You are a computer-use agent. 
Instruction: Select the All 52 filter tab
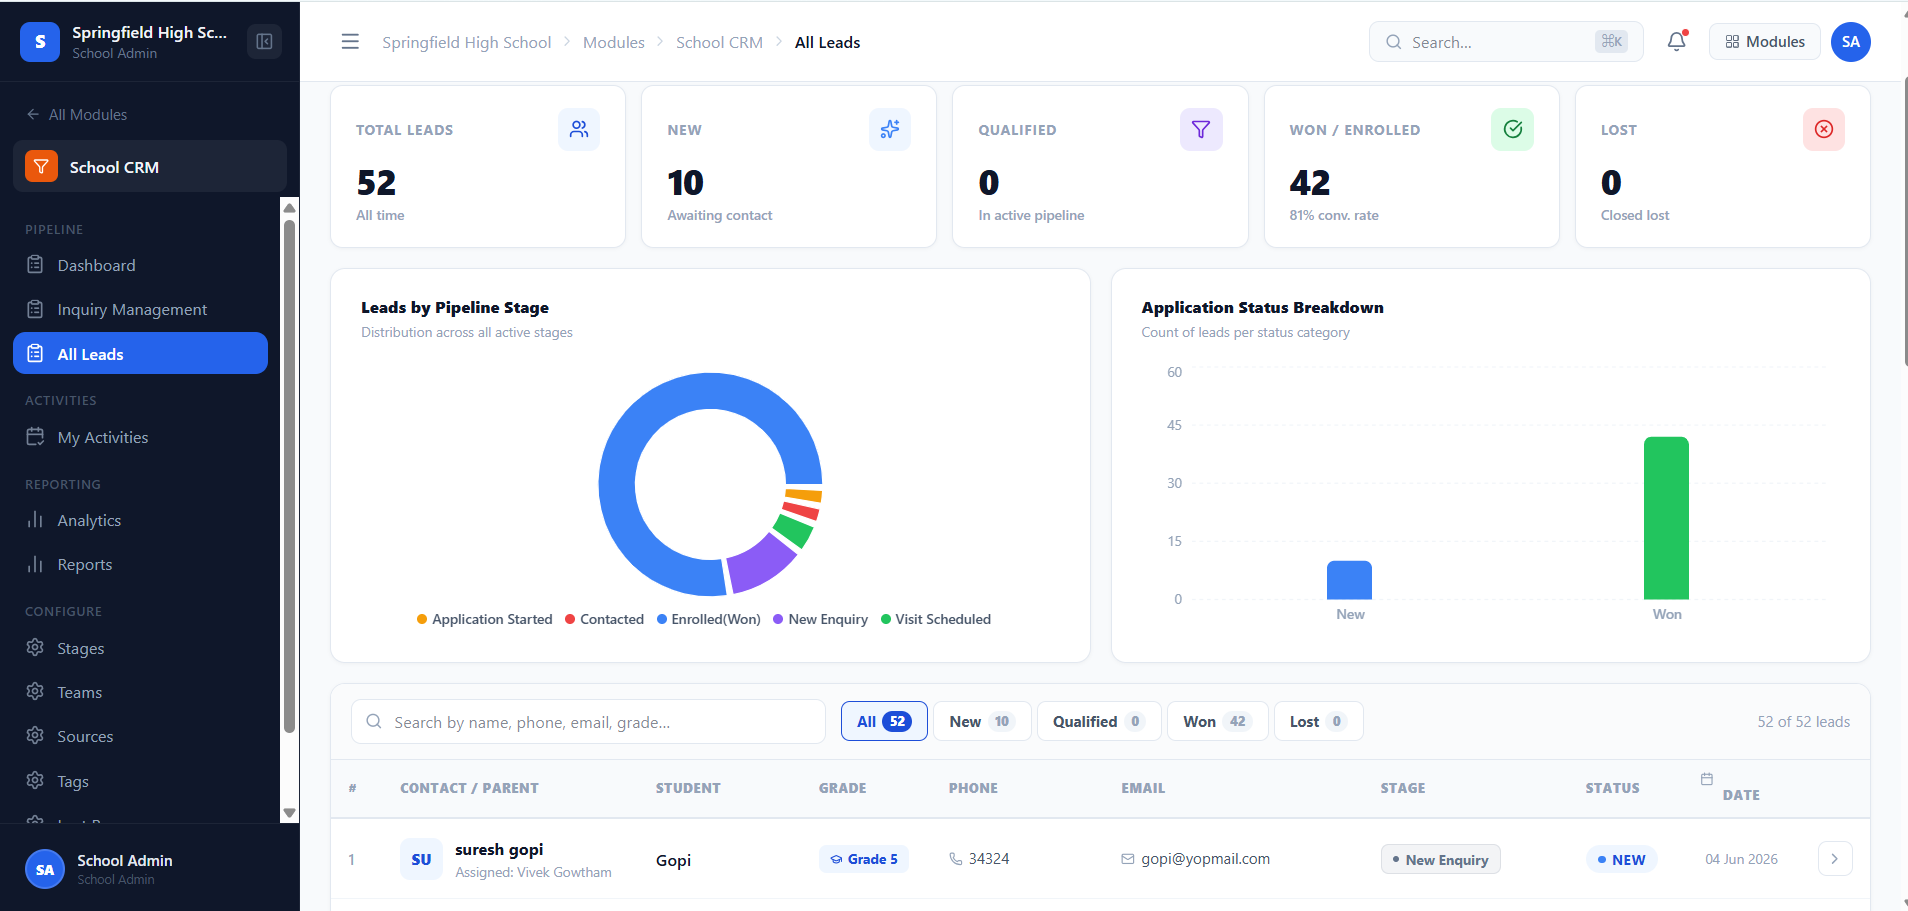coord(884,721)
